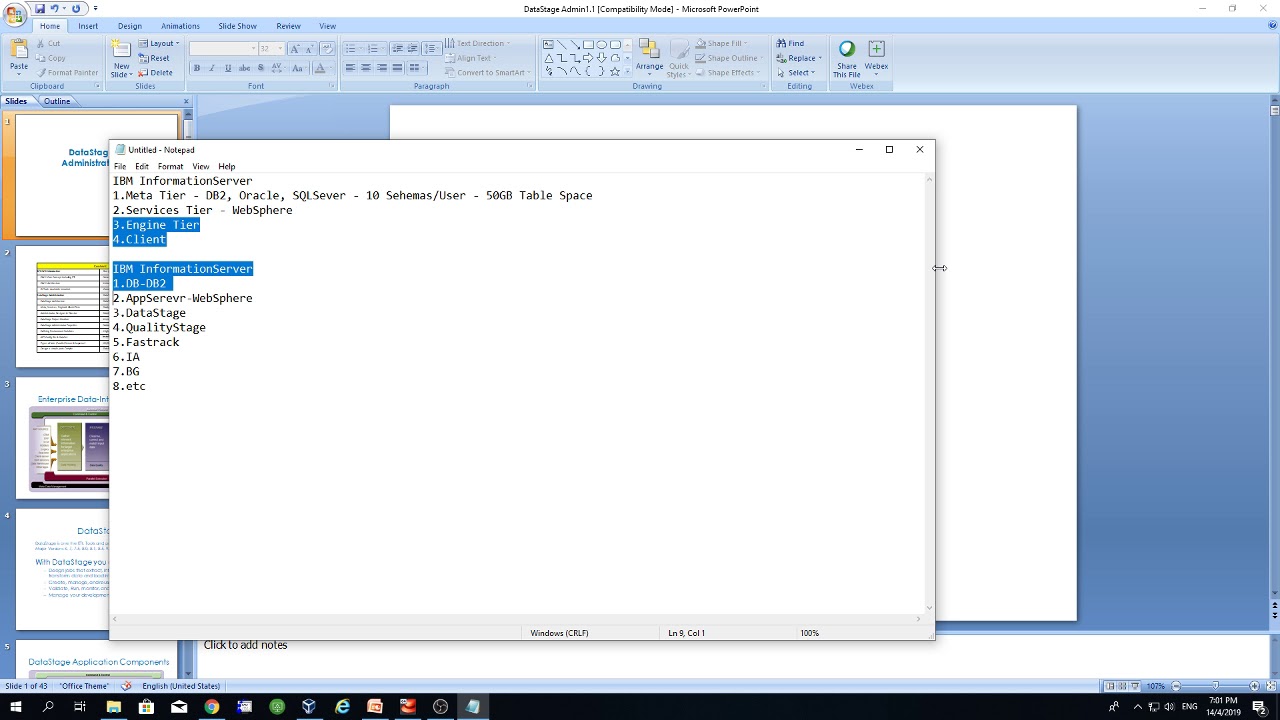This screenshot has height=720, width=1280.
Task: Open Internet Explorer from taskbar
Action: point(342,707)
